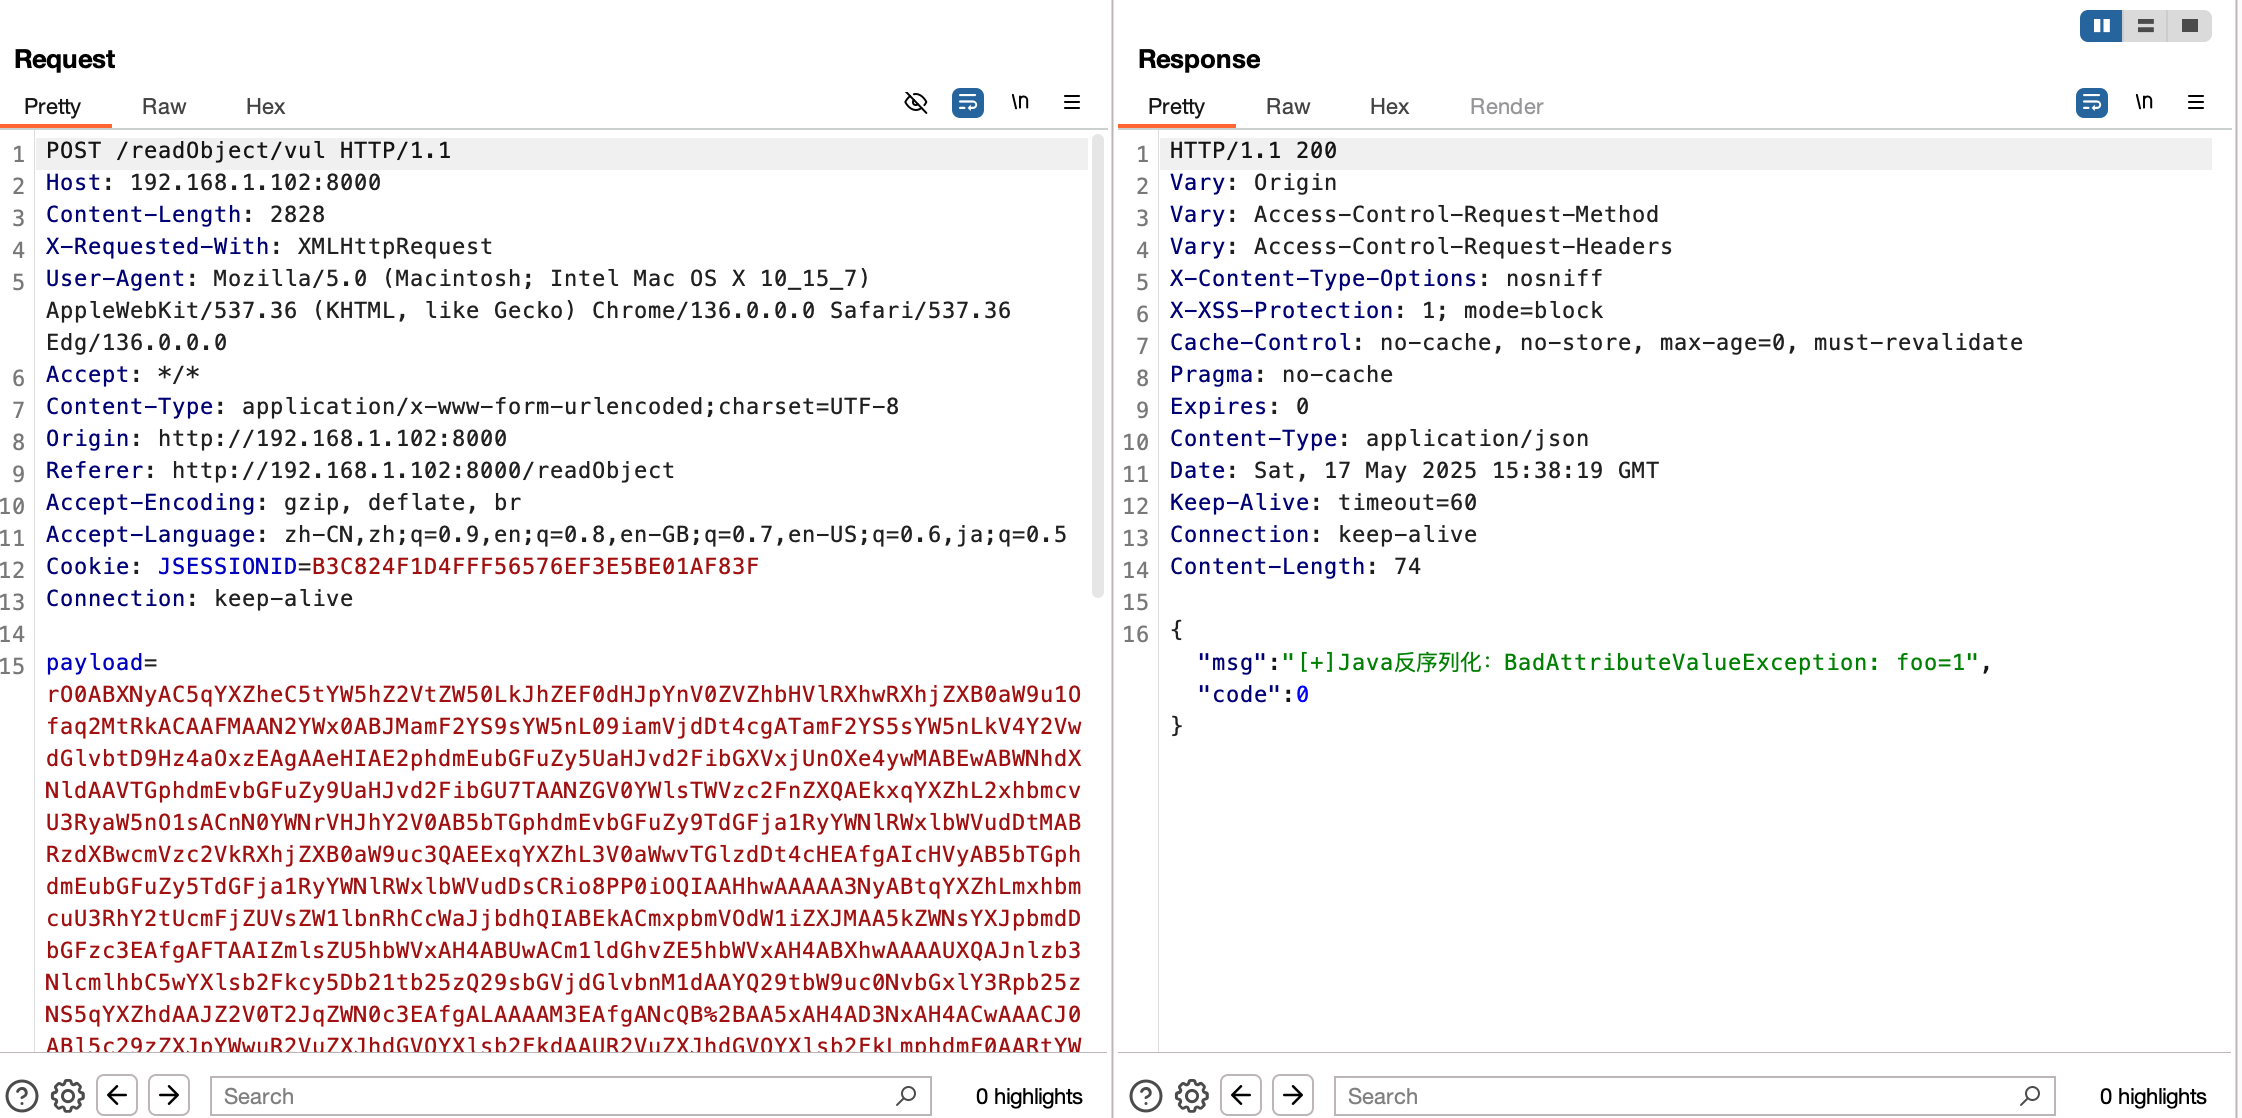Open Response panel hamburger menu
This screenshot has height=1118, width=2242.
pyautogui.click(x=2196, y=102)
